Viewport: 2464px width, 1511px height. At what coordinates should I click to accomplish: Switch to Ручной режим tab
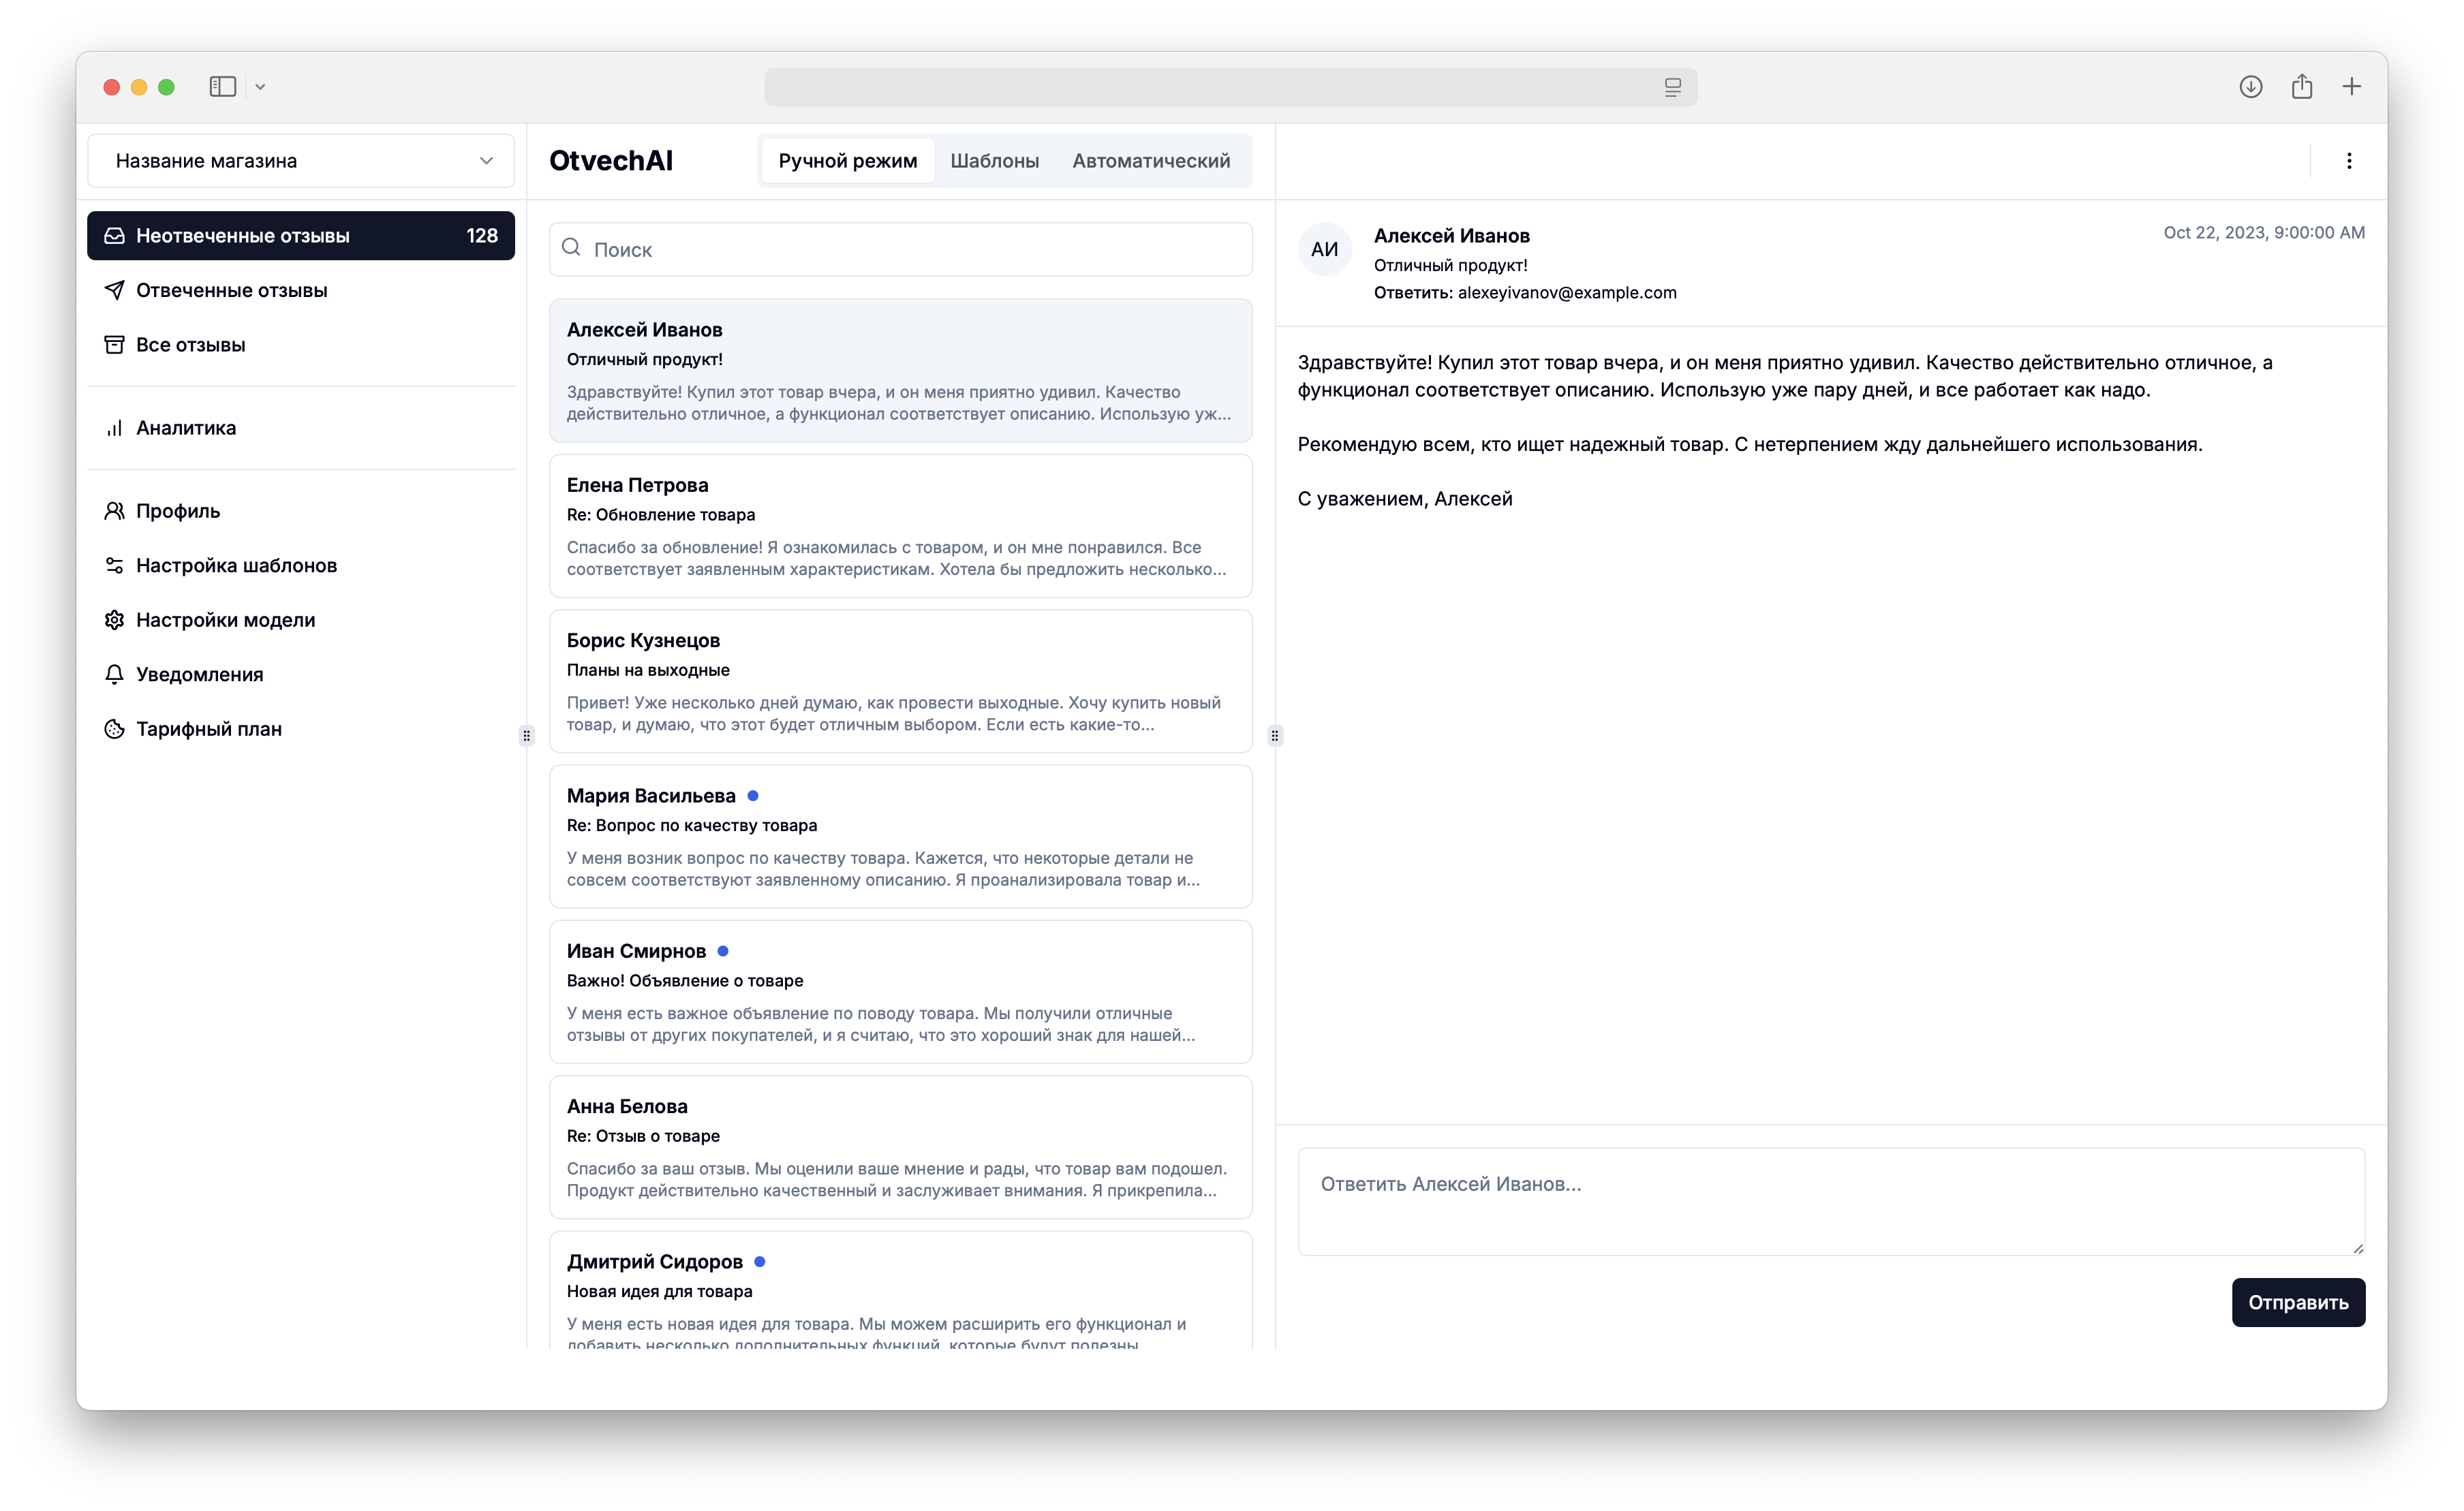[848, 161]
